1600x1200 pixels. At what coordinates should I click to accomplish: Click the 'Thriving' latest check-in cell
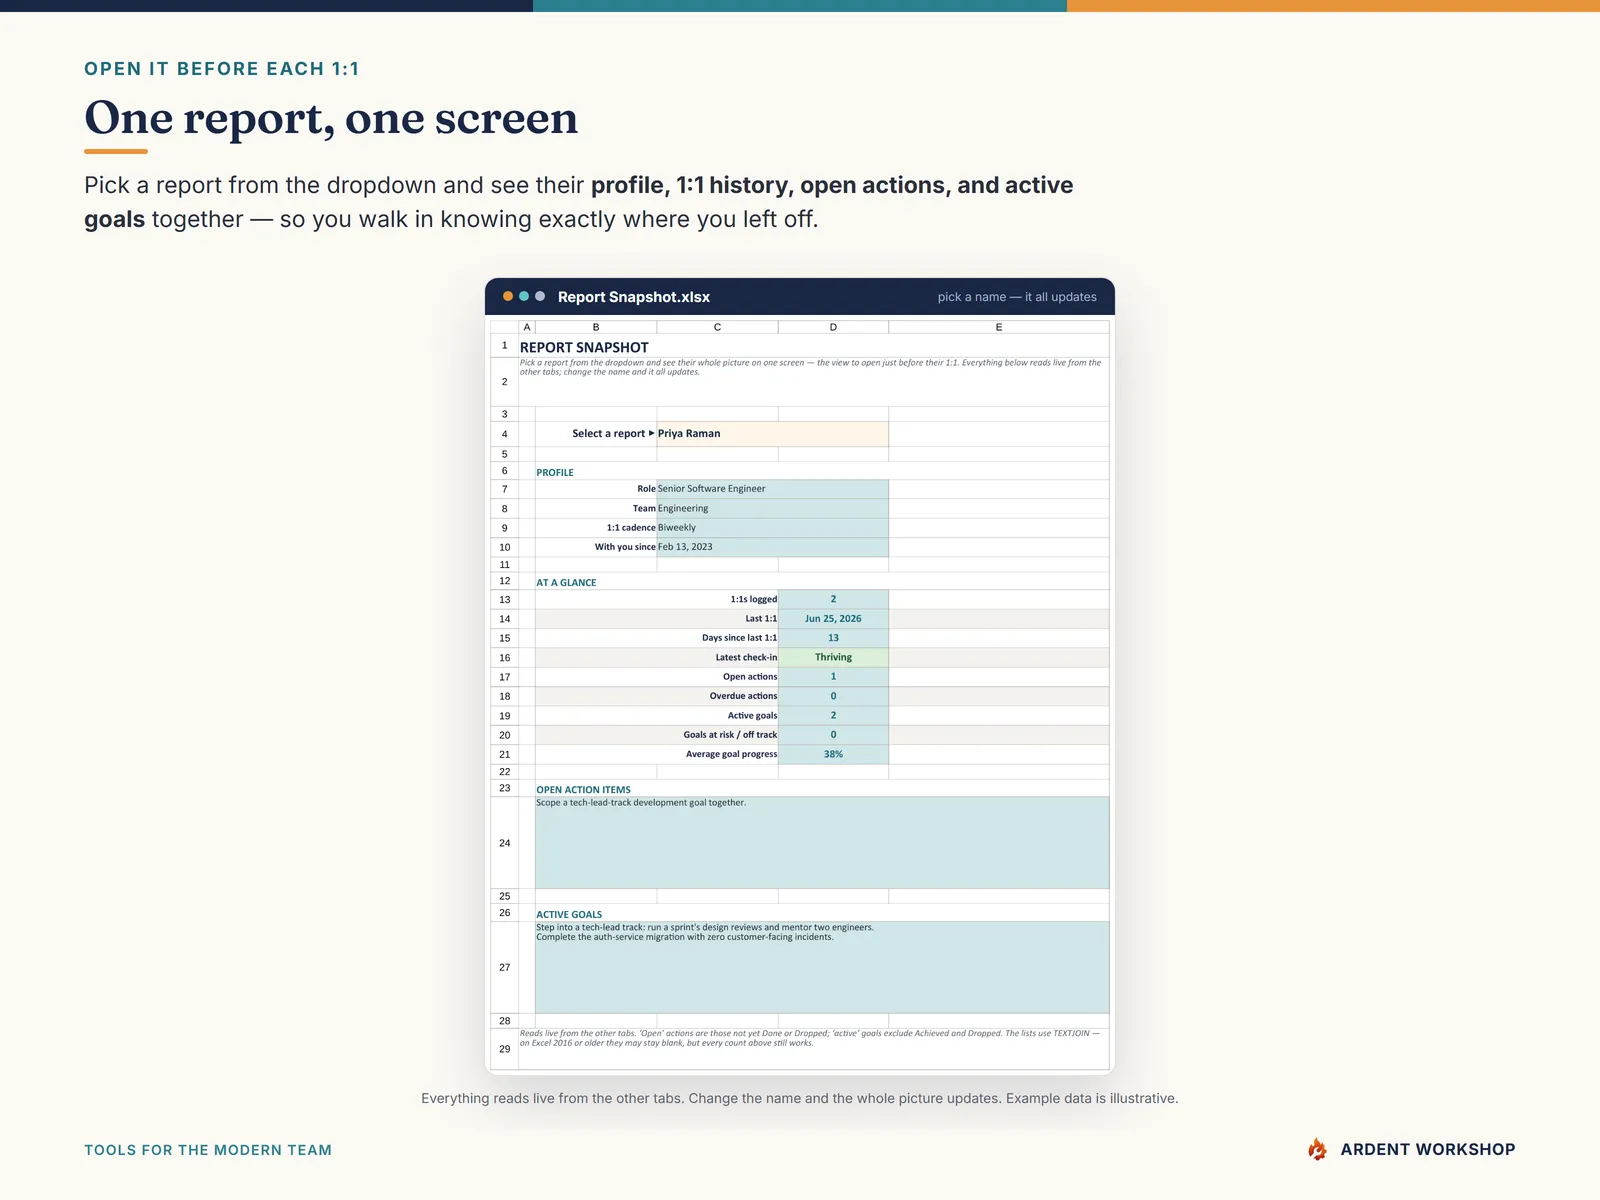pyautogui.click(x=833, y=657)
